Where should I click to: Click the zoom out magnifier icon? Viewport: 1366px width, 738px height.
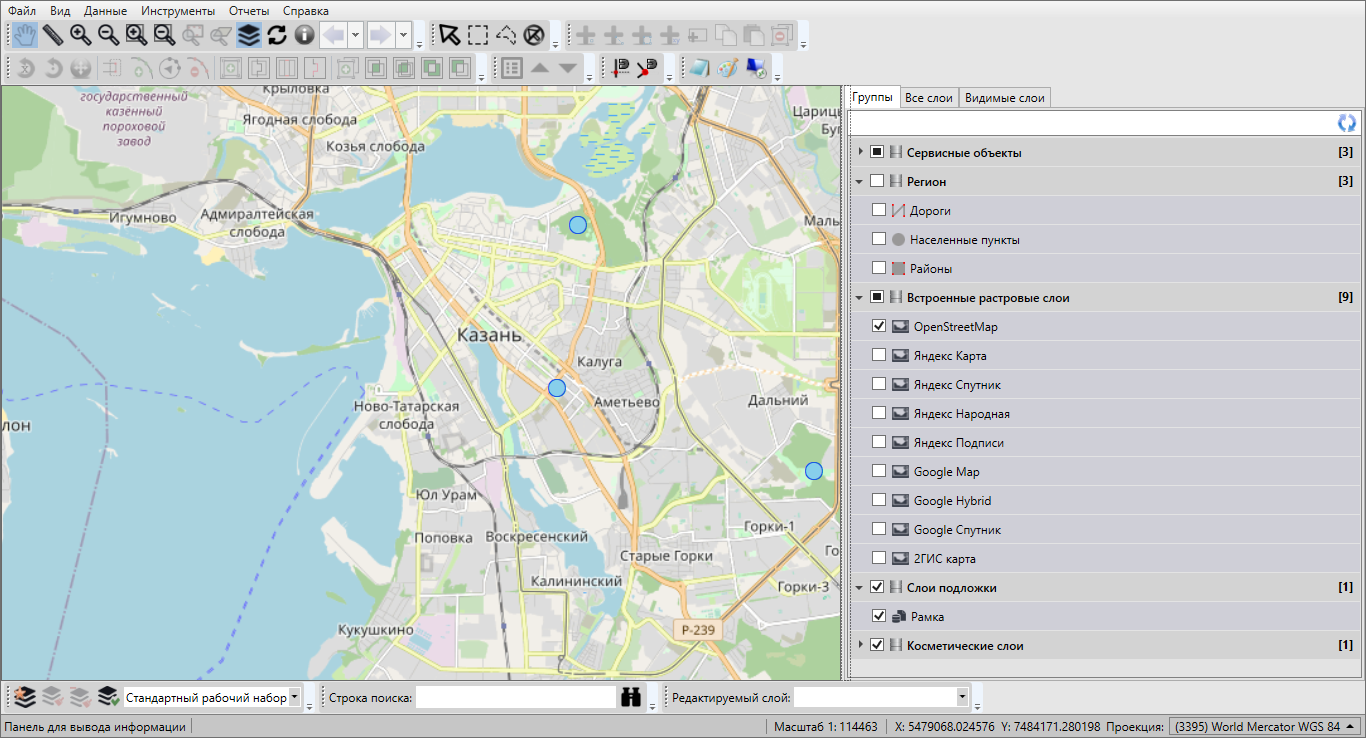coord(109,35)
